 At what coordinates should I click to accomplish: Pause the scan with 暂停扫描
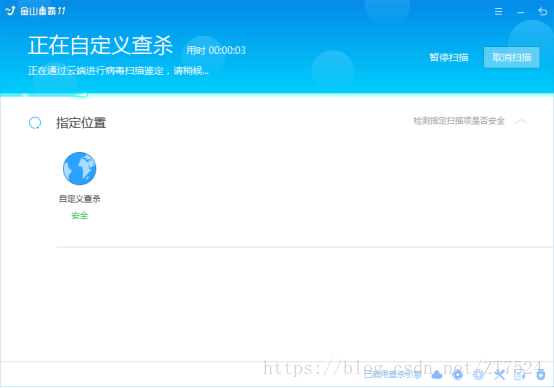click(x=449, y=57)
